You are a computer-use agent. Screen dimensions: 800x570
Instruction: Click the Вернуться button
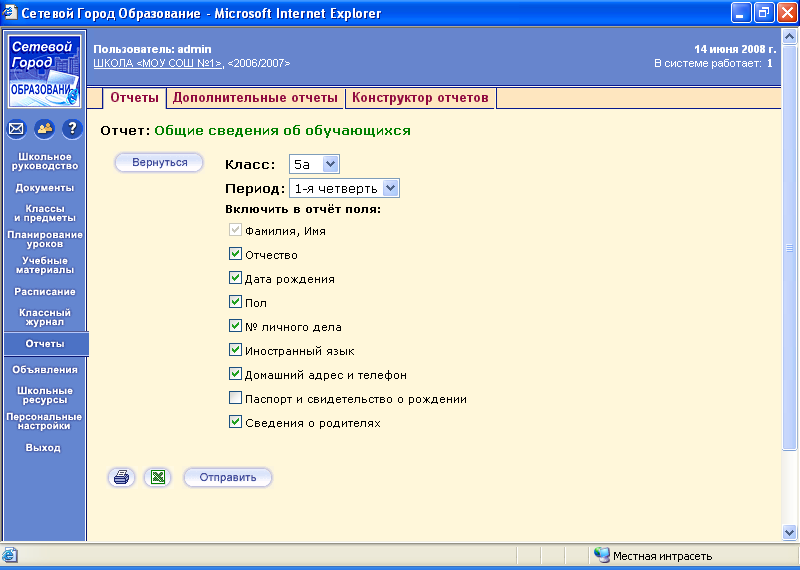point(159,163)
